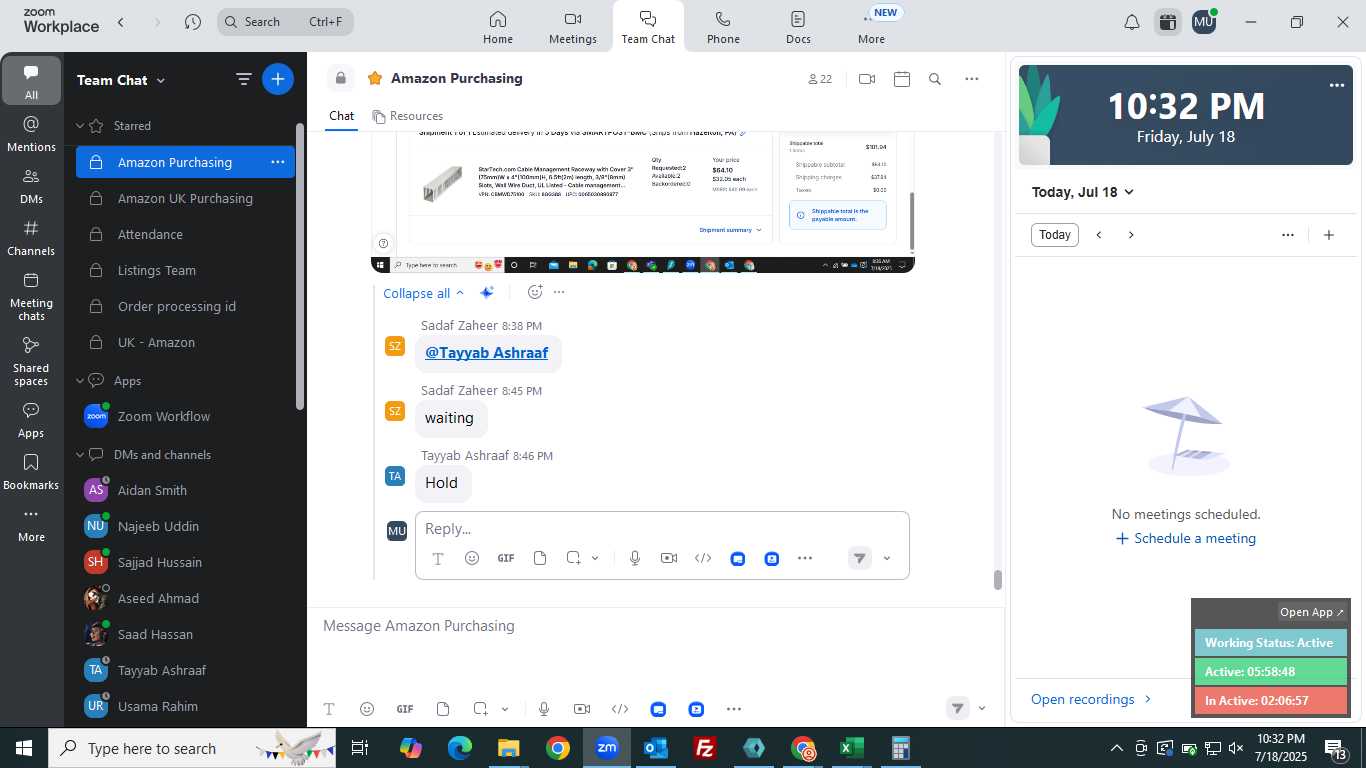Open the Open recordings link
This screenshot has width=1366, height=768.
click(x=1092, y=699)
